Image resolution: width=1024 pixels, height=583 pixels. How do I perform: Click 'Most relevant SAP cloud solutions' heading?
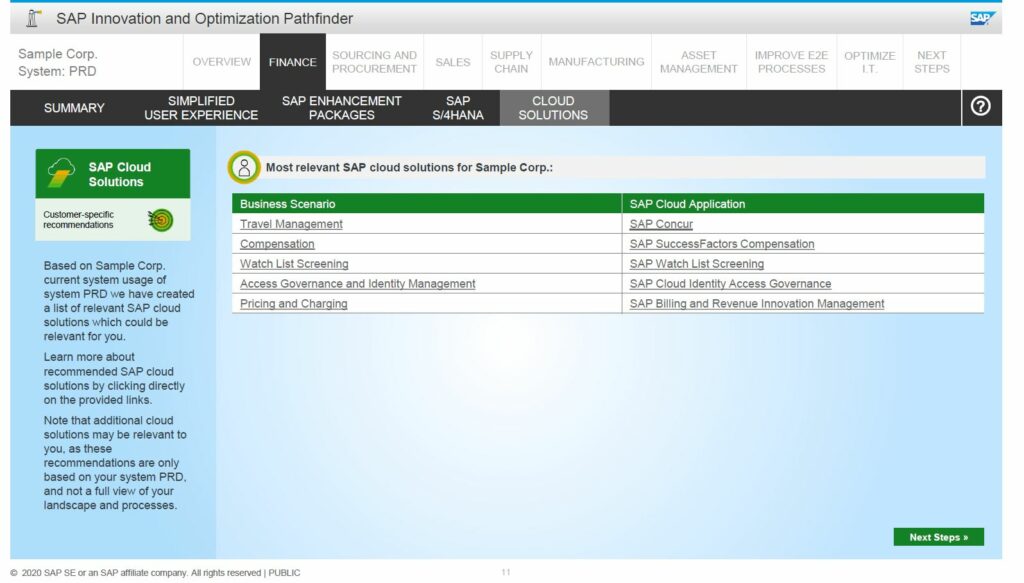409,167
